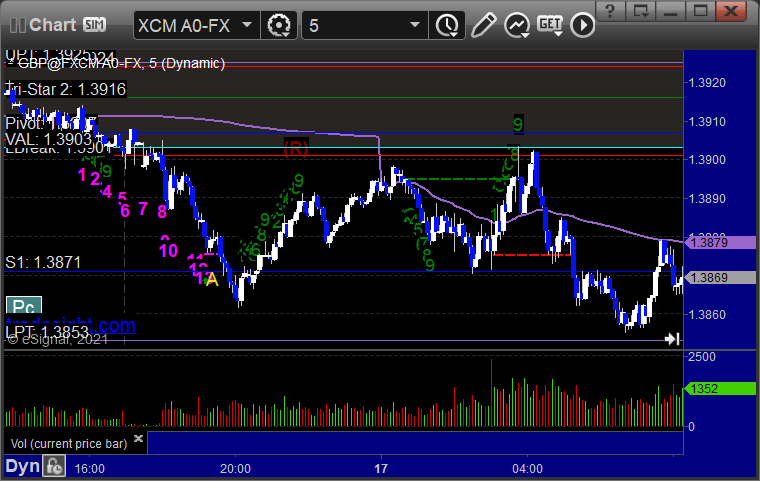
Task: Click the pop-out window button in title bar
Action: pyautogui.click(x=640, y=10)
